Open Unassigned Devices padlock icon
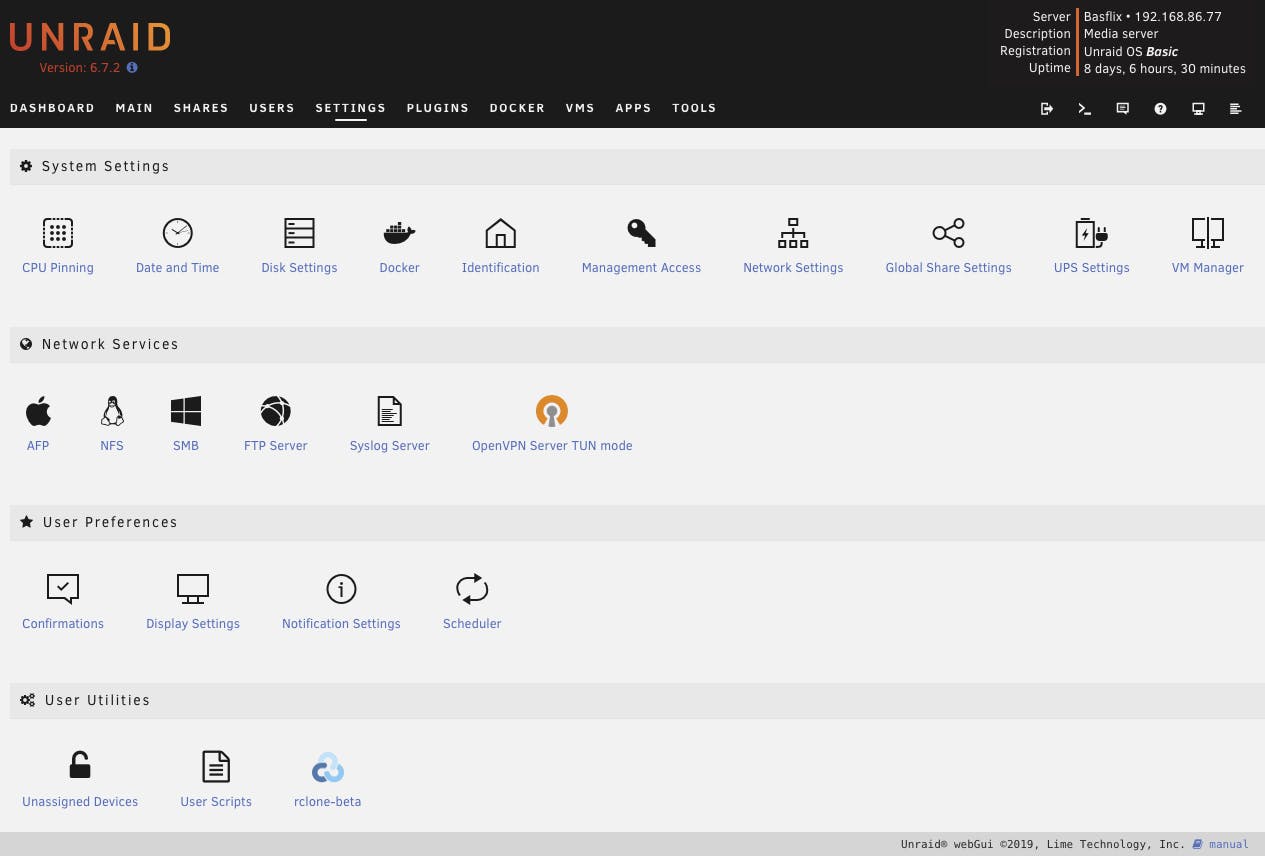The width and height of the screenshot is (1265, 856). point(80,766)
